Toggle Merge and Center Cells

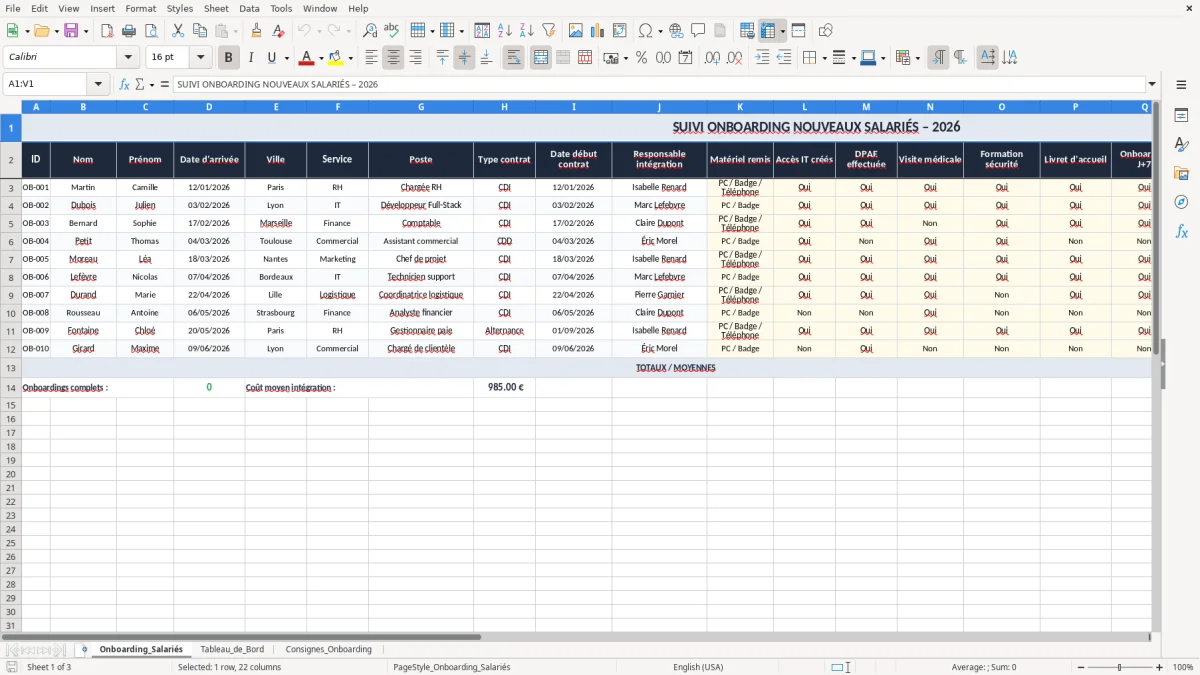[541, 58]
